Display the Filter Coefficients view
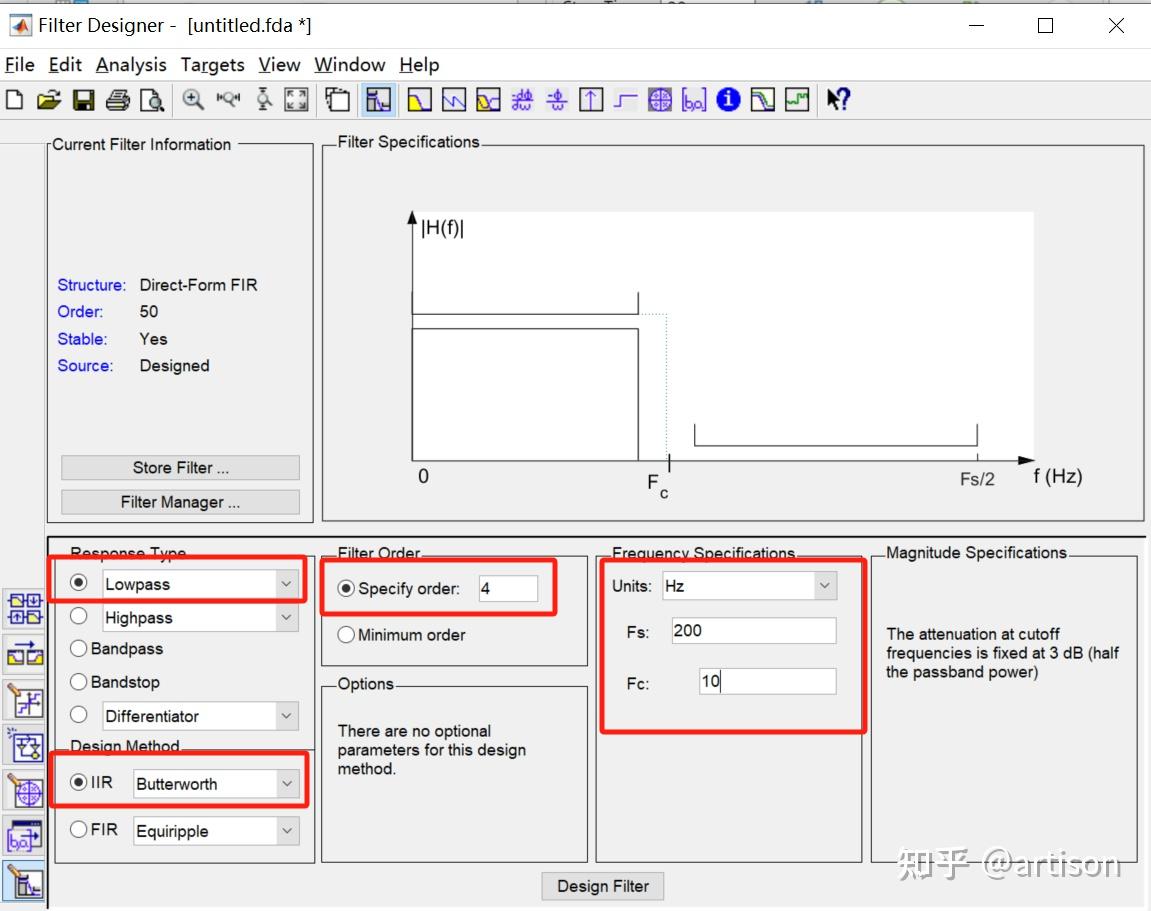The width and height of the screenshot is (1151, 911). click(693, 99)
